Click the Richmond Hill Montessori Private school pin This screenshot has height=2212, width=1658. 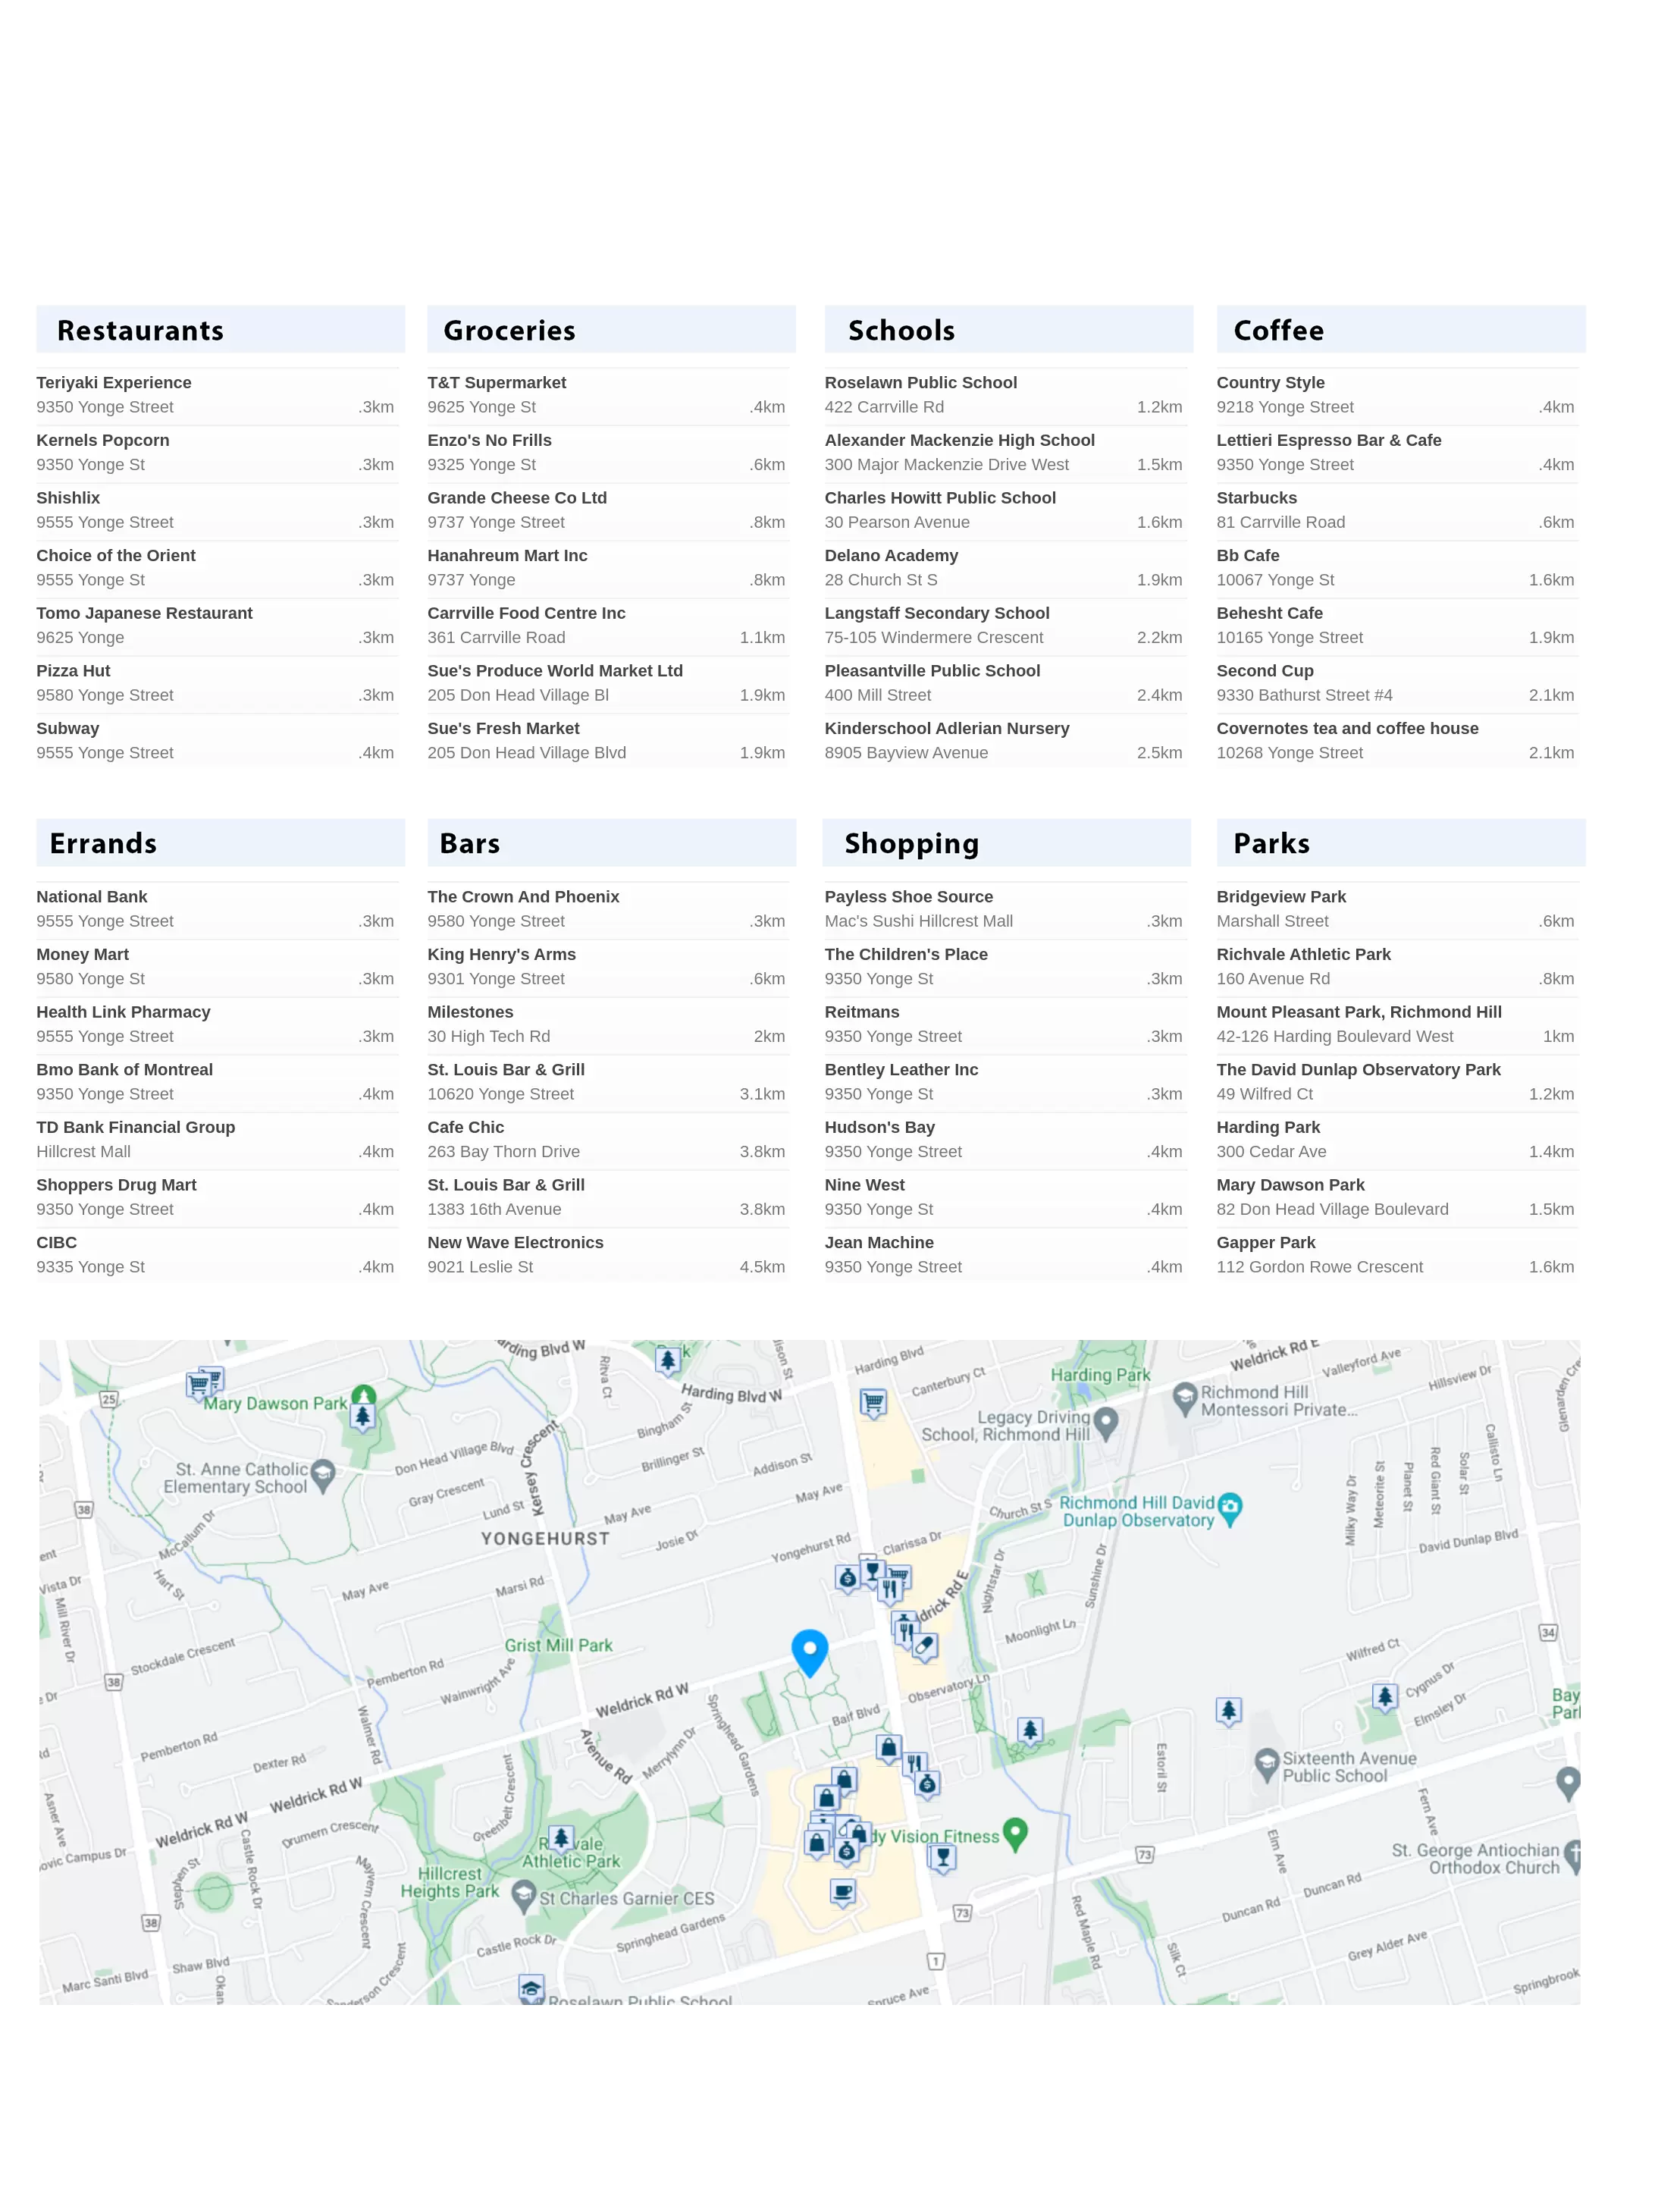click(1184, 1398)
